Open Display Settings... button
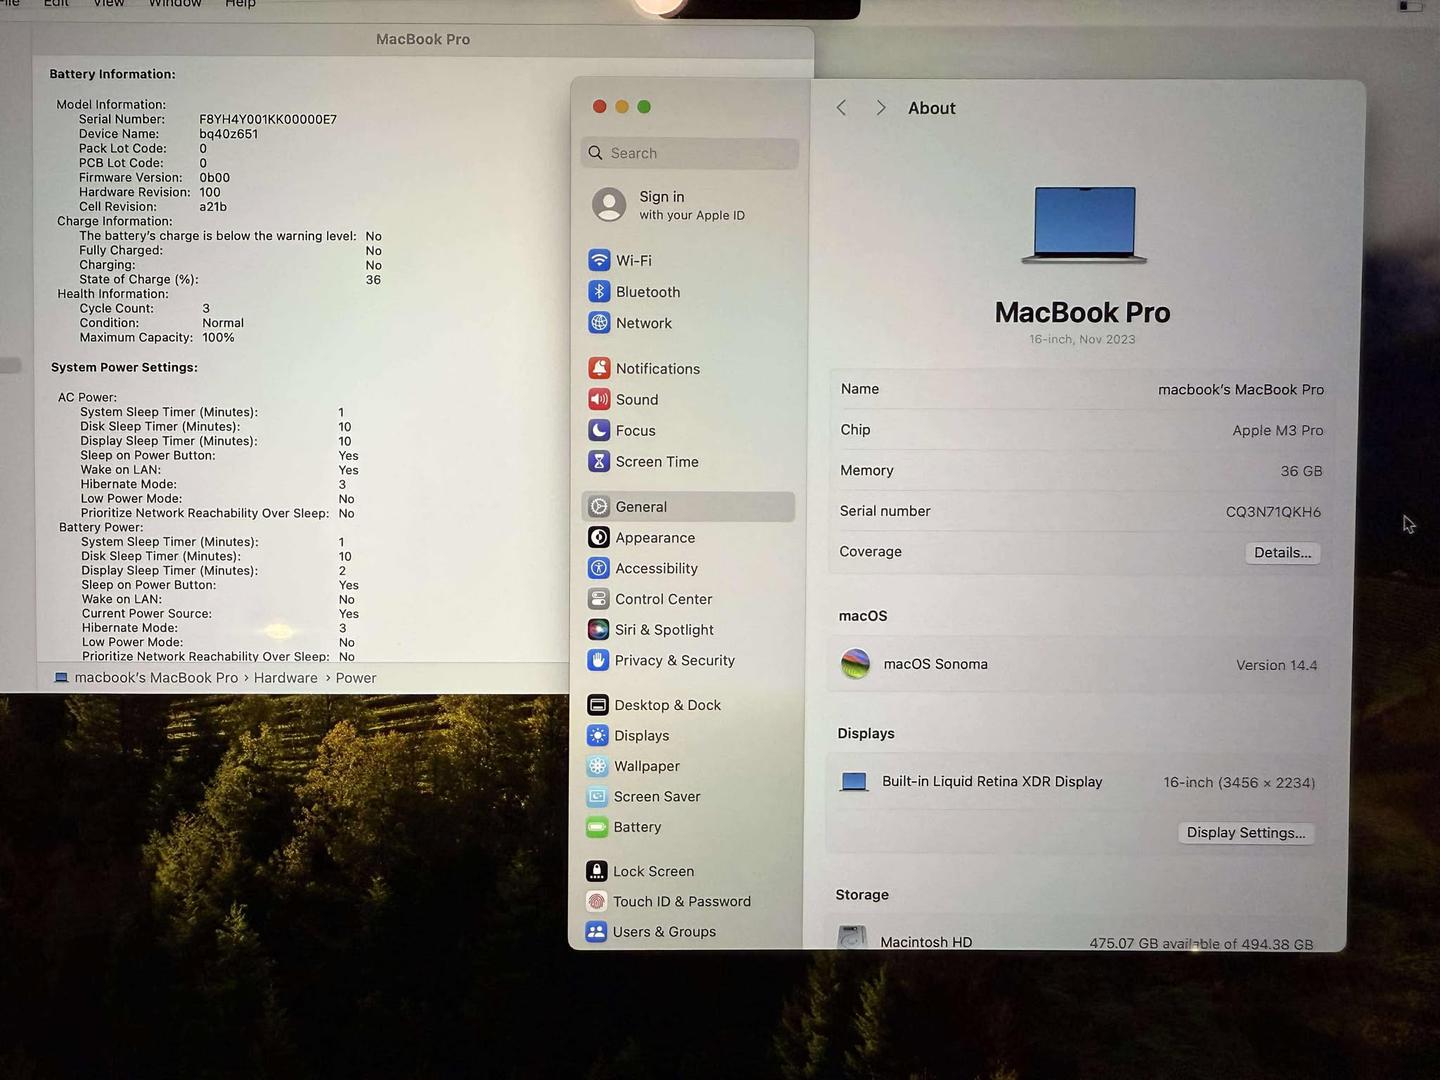1440x1080 pixels. pos(1246,833)
